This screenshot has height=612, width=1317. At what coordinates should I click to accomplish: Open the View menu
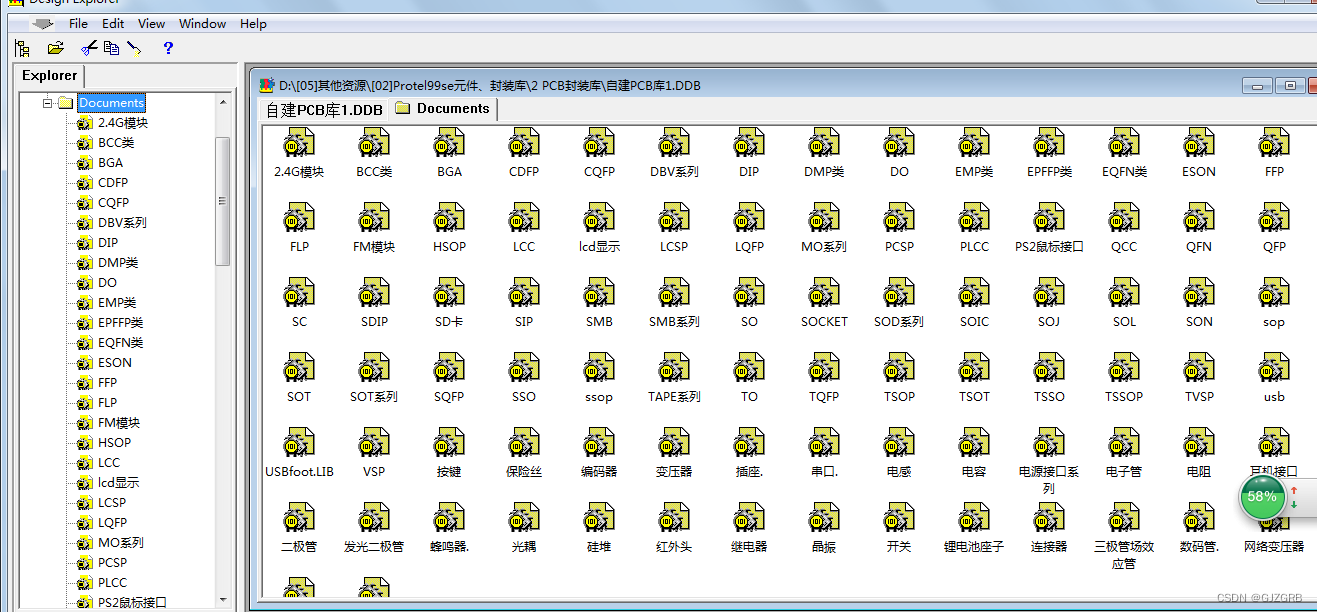pos(152,23)
